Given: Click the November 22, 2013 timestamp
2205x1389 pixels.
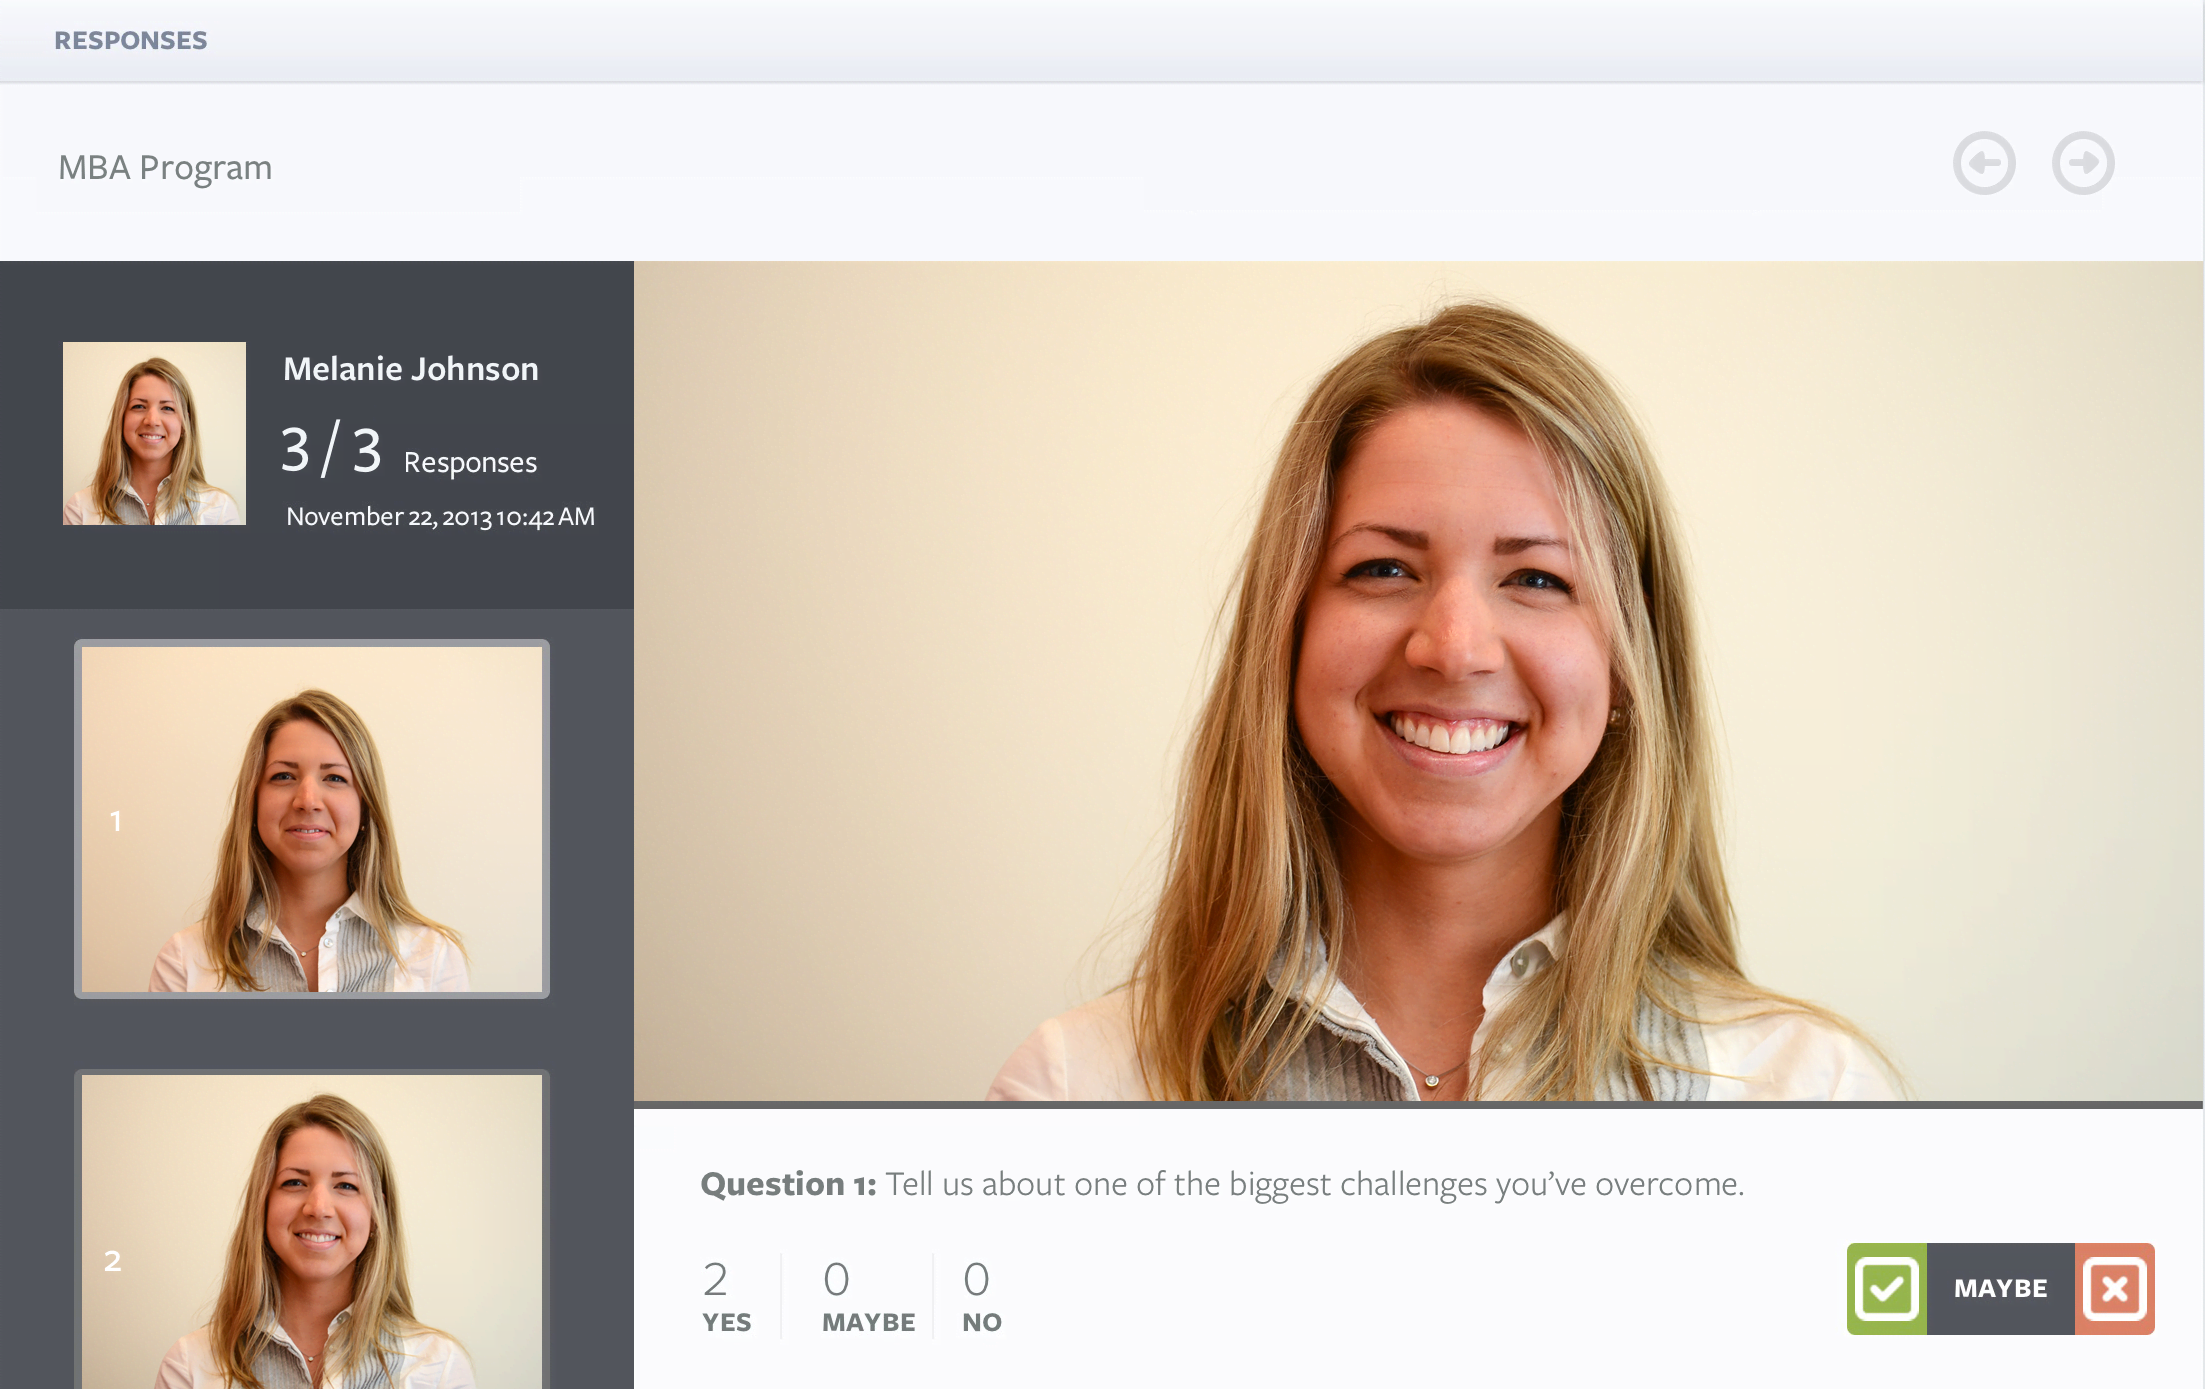Looking at the screenshot, I should click(440, 517).
